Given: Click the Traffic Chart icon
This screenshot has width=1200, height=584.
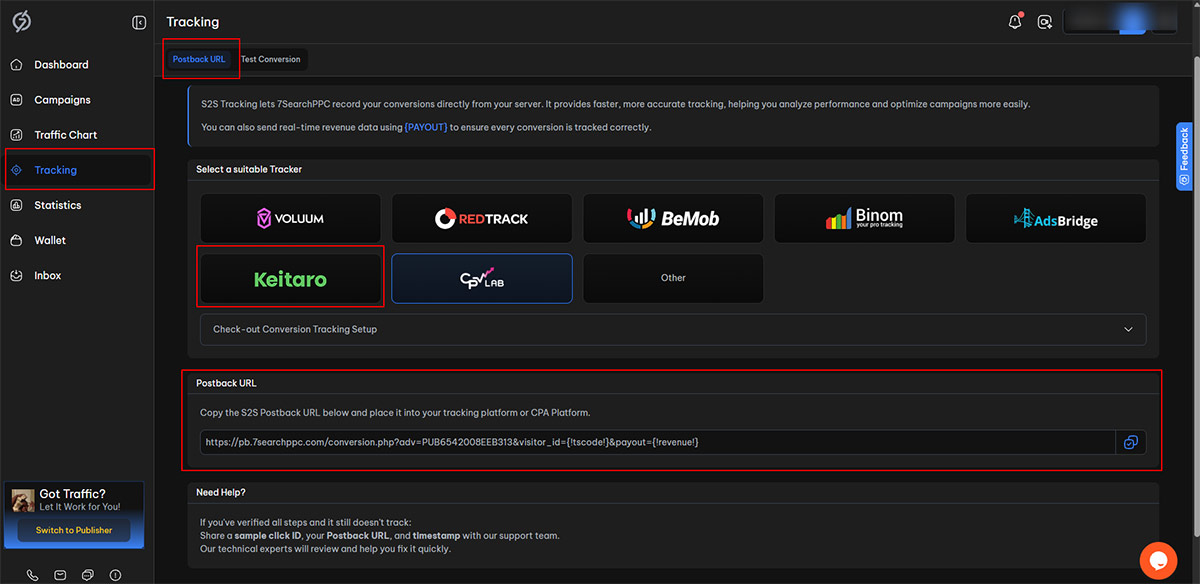Looking at the screenshot, I should tap(16, 135).
